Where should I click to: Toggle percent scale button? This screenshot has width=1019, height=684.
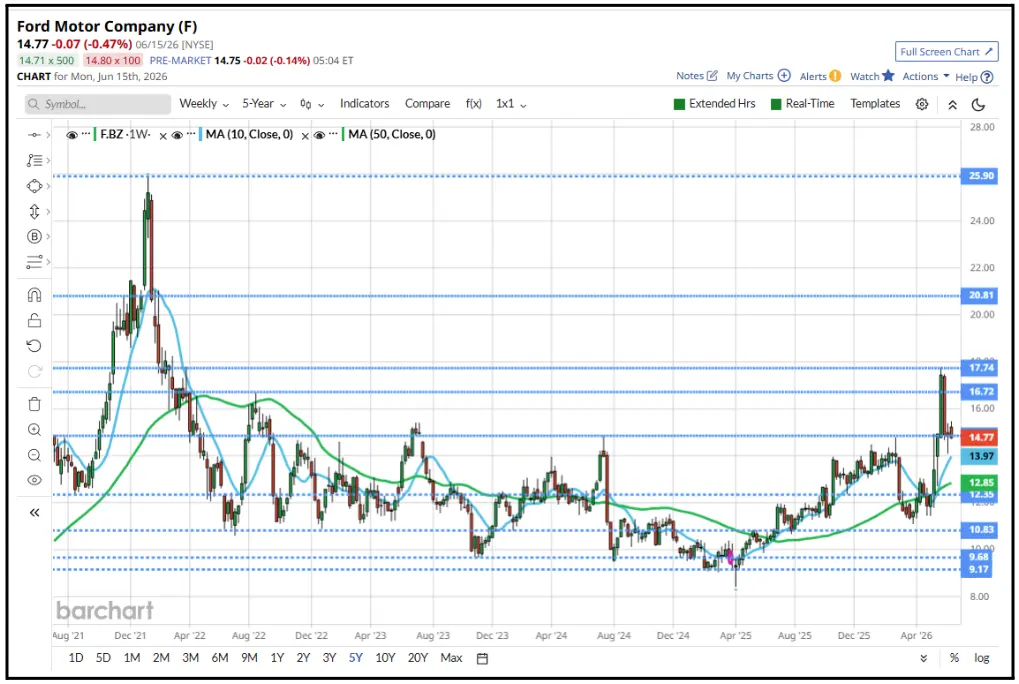954,658
